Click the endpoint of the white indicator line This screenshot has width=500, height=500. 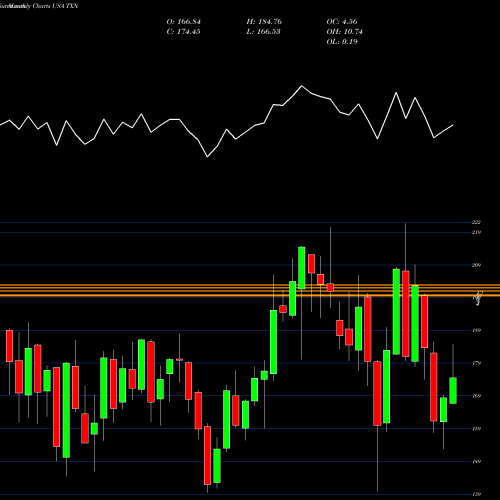(x=453, y=125)
